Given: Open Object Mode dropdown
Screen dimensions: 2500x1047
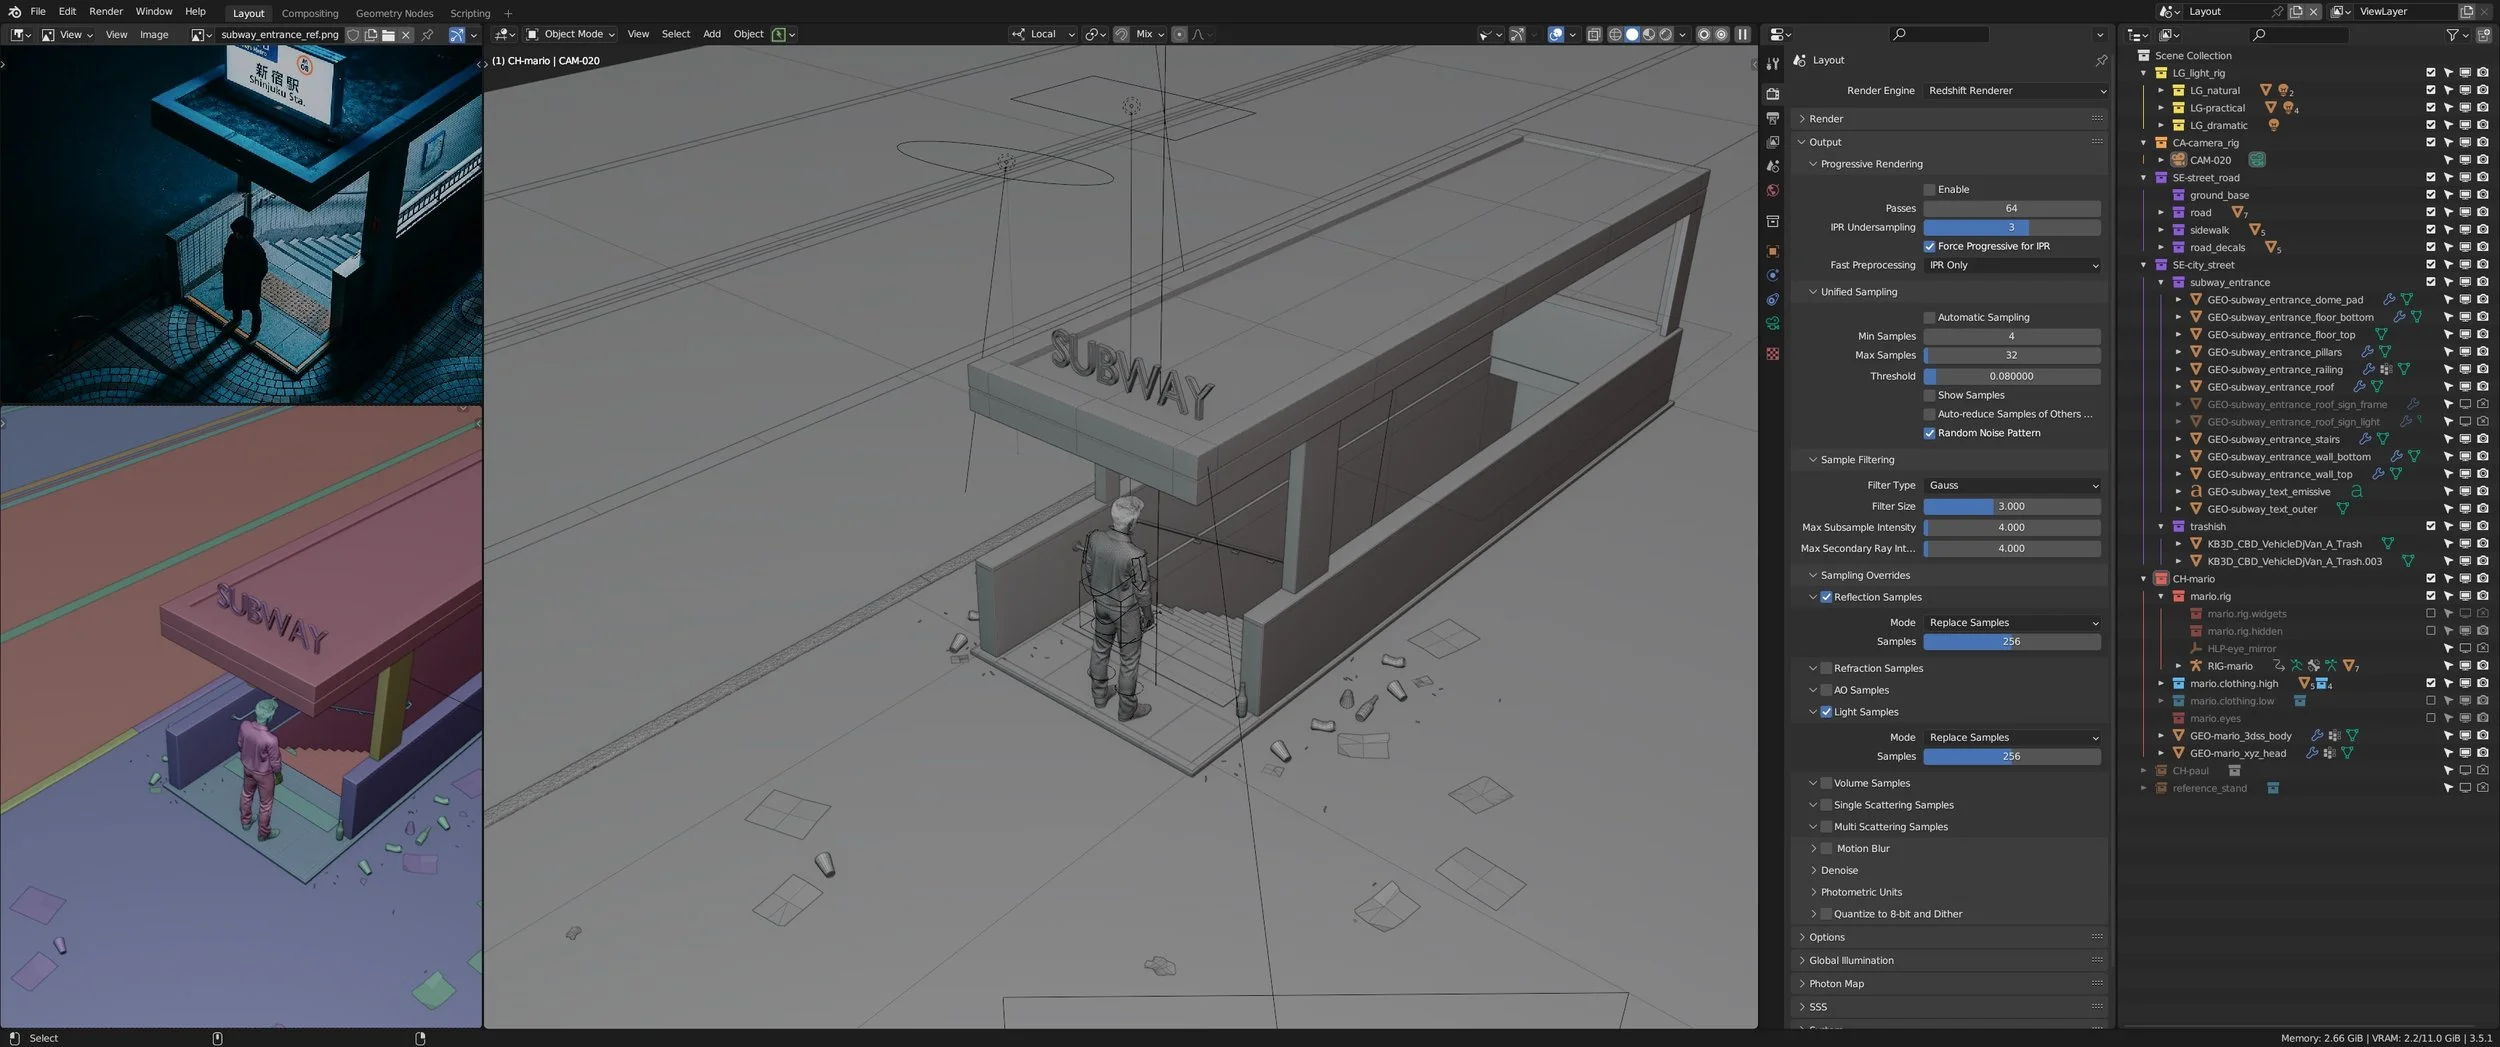Looking at the screenshot, I should point(571,34).
